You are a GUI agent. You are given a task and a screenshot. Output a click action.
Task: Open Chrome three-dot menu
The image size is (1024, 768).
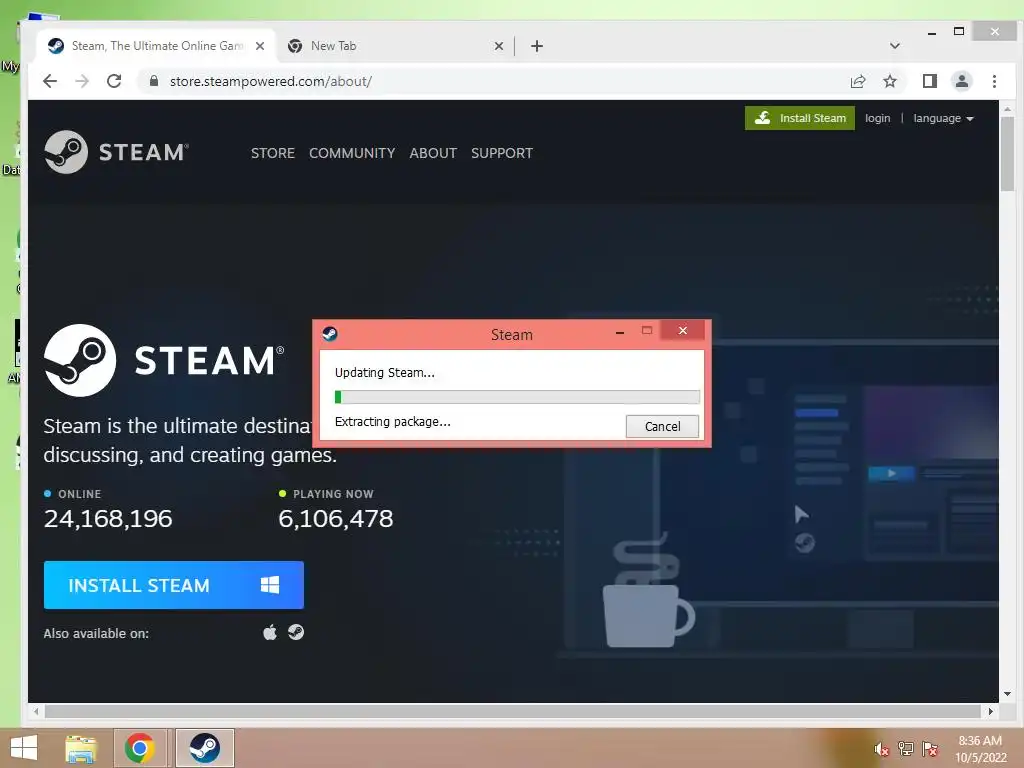994,81
